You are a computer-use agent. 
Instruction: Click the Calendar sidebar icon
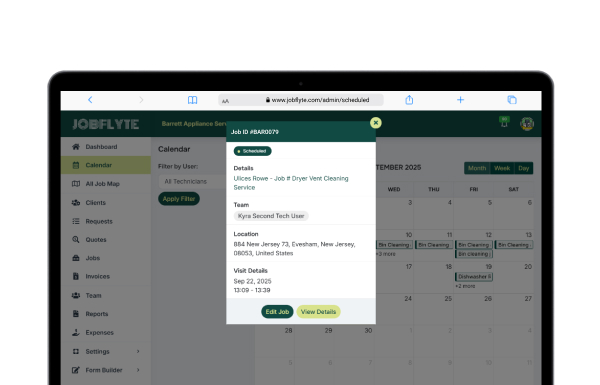[76, 165]
